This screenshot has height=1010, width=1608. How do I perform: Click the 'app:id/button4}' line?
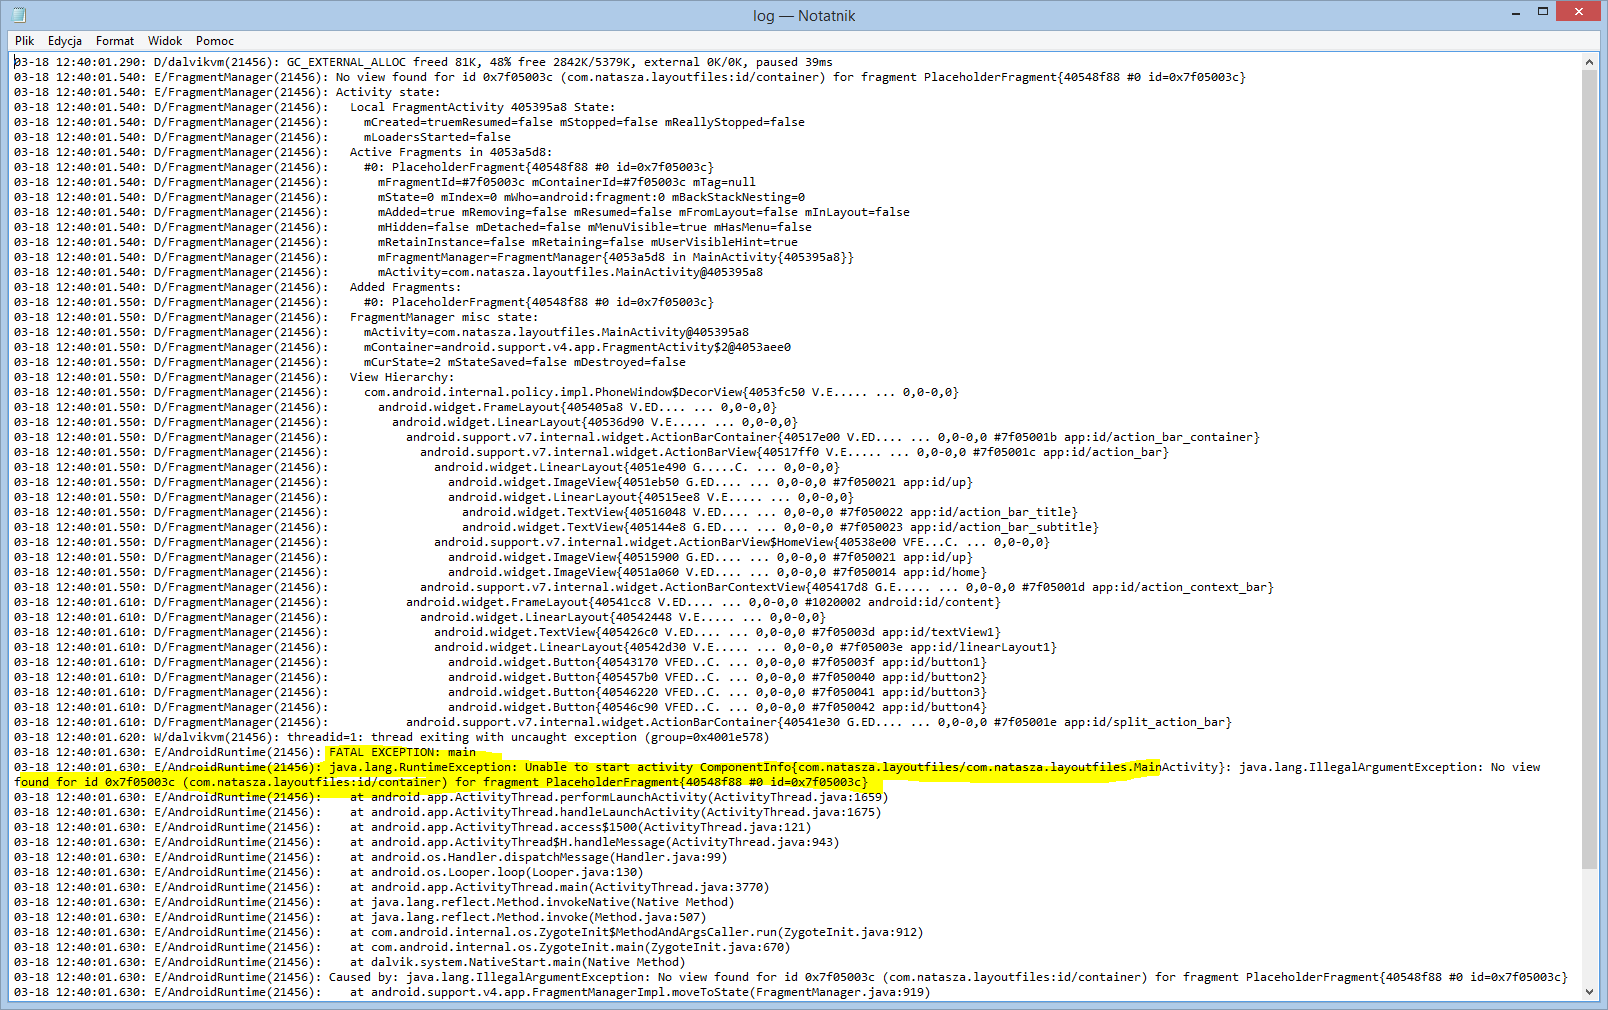(x=500, y=707)
